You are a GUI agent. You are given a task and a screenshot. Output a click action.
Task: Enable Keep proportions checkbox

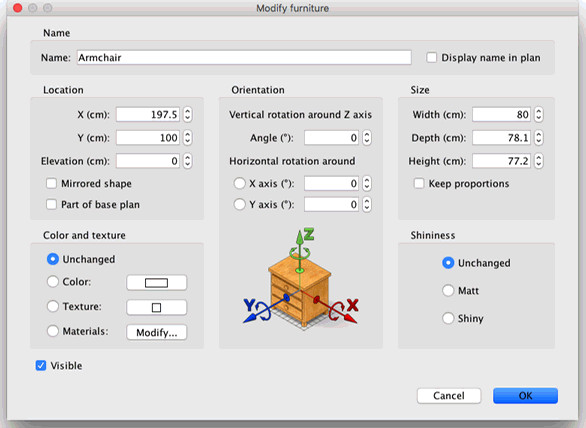coord(419,184)
